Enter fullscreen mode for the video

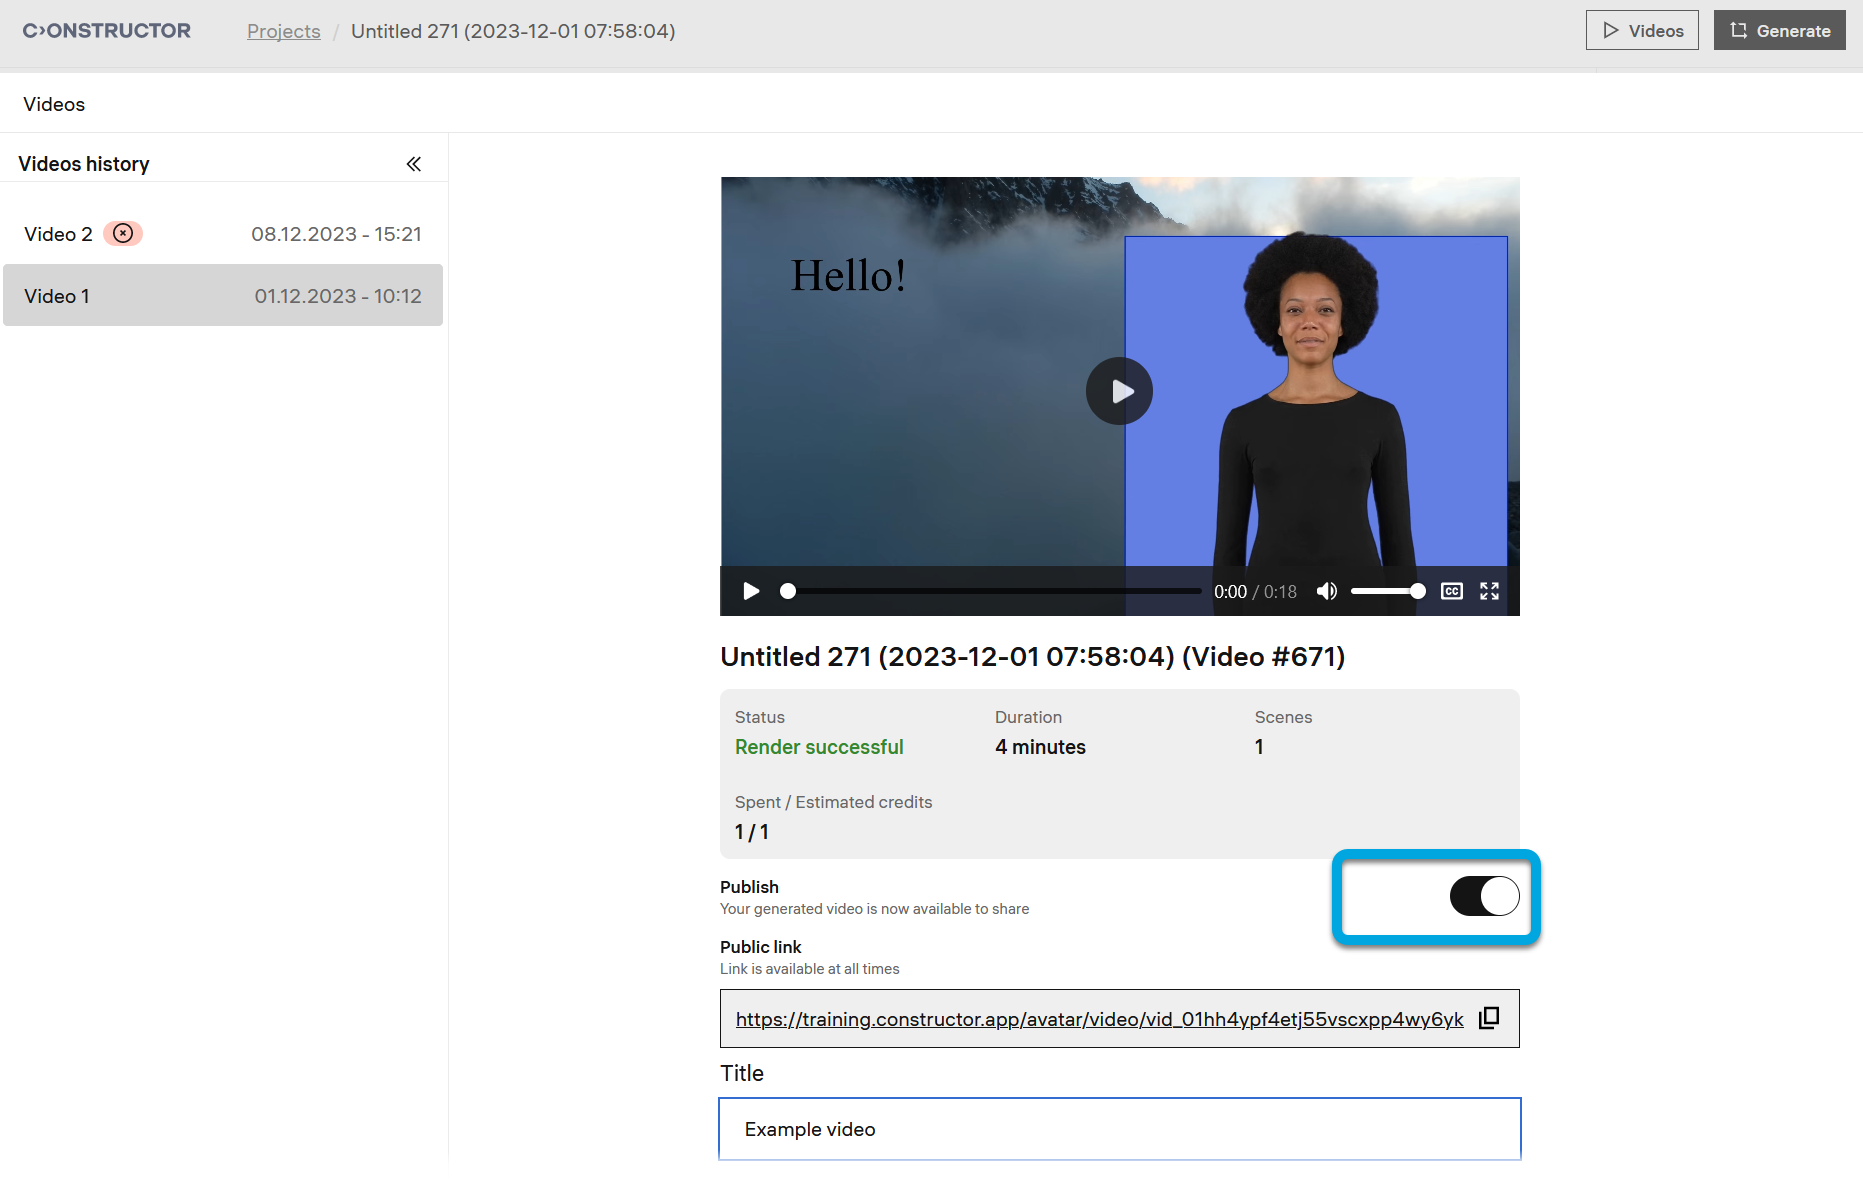tap(1489, 591)
